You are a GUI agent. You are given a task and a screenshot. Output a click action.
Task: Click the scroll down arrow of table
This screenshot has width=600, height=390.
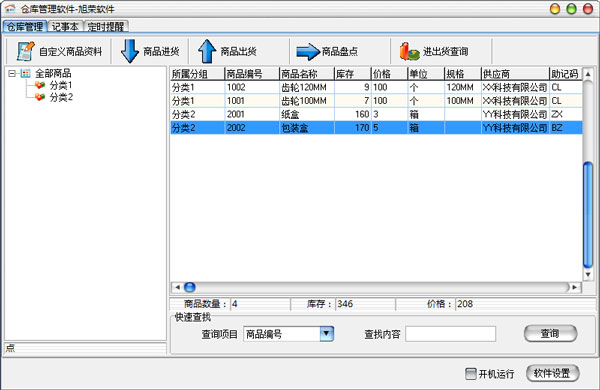pyautogui.click(x=588, y=274)
